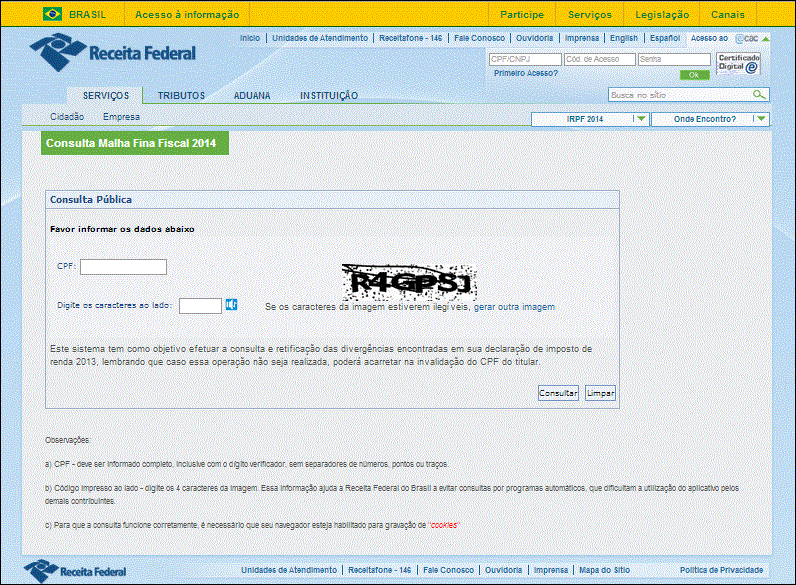Click the green Ok login button
This screenshot has height=585, width=796.
coord(694,75)
